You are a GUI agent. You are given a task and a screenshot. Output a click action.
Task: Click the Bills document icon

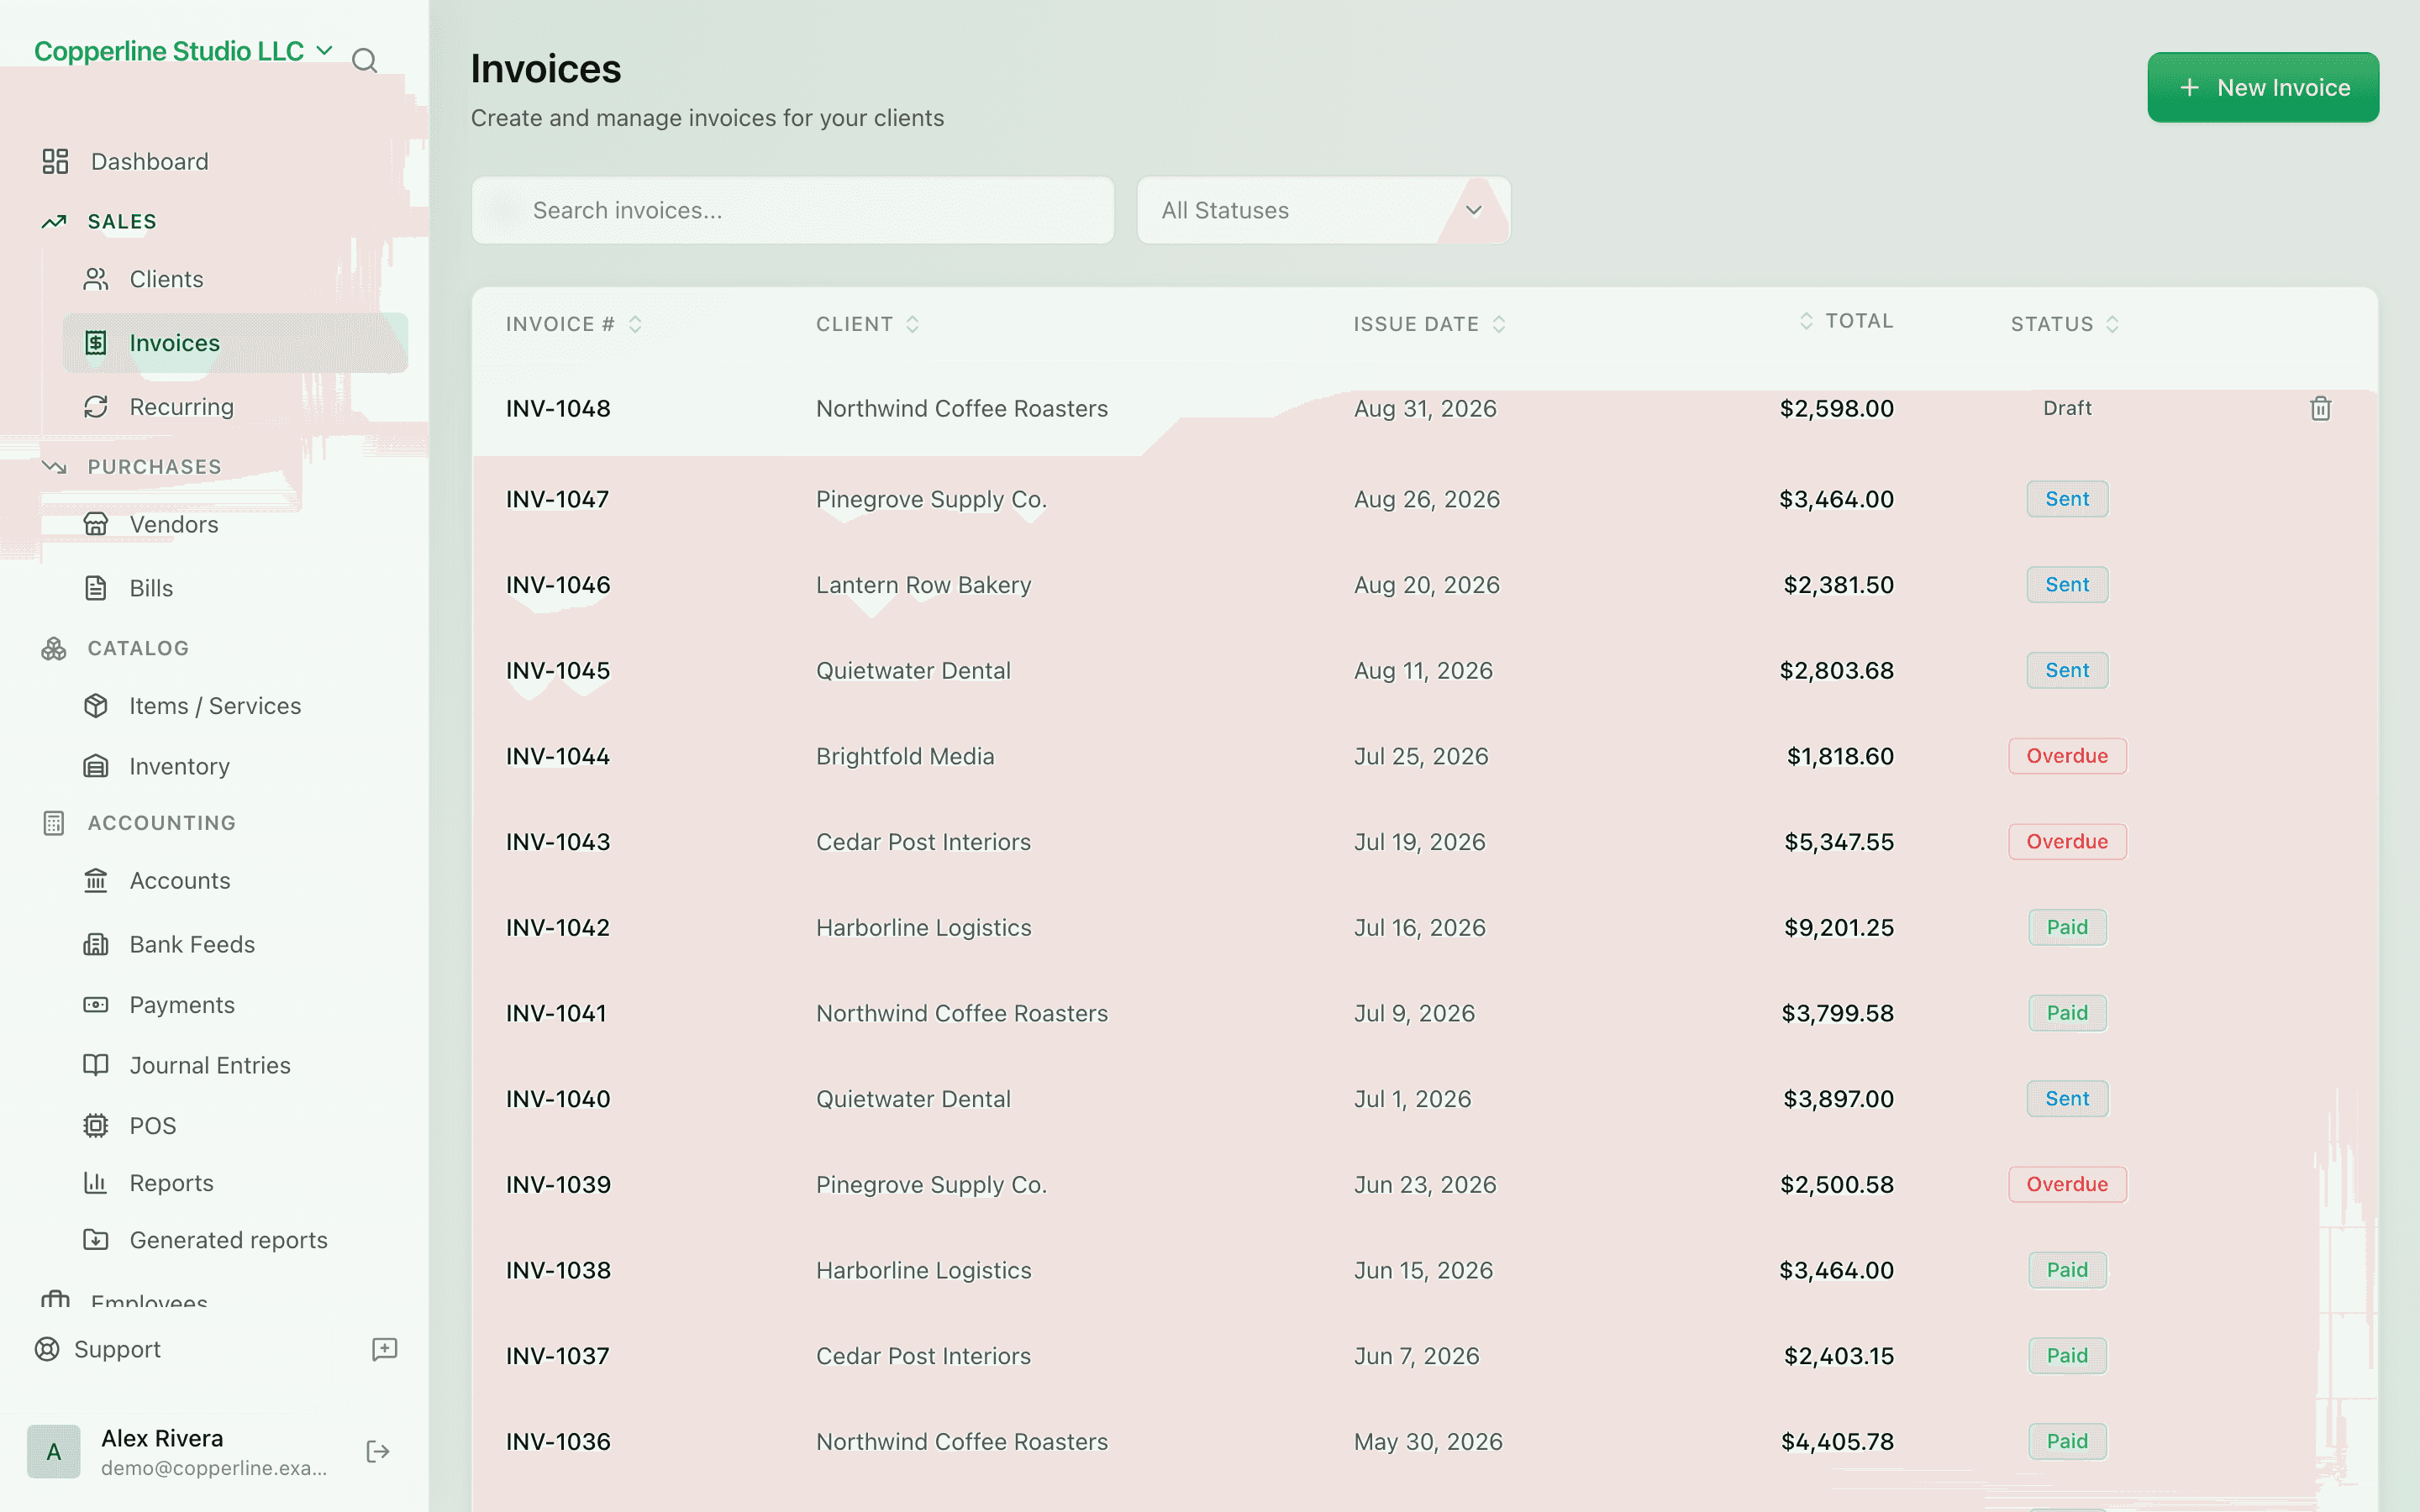coord(96,588)
